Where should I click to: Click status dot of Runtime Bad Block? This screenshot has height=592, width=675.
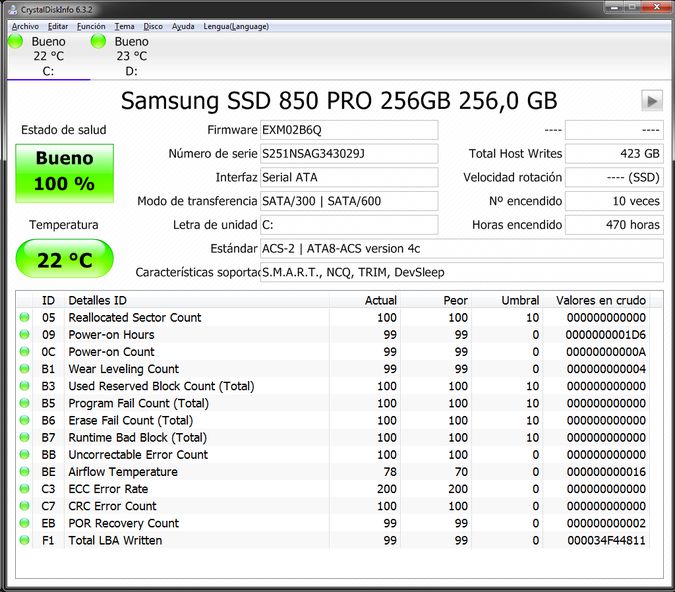coord(25,437)
